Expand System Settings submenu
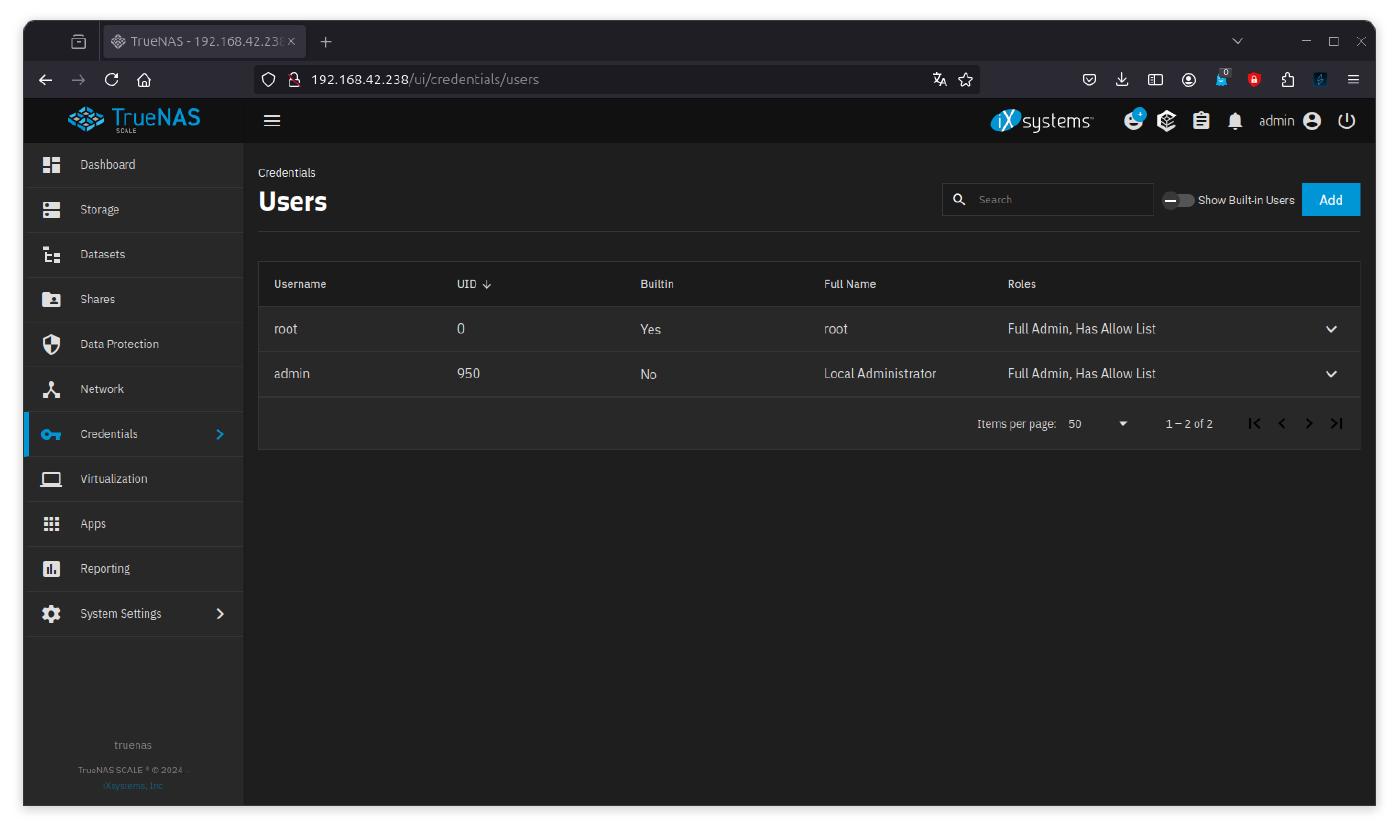The image size is (1399, 832). tap(220, 614)
